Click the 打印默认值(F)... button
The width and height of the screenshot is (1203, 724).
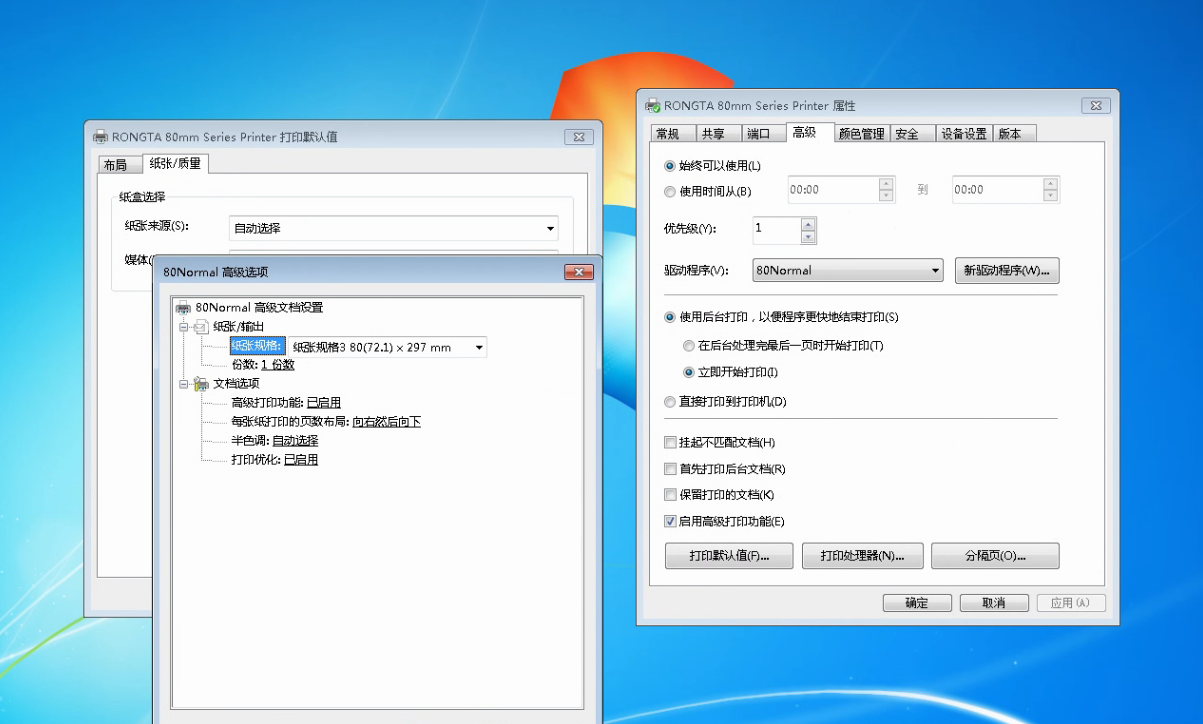pos(729,556)
